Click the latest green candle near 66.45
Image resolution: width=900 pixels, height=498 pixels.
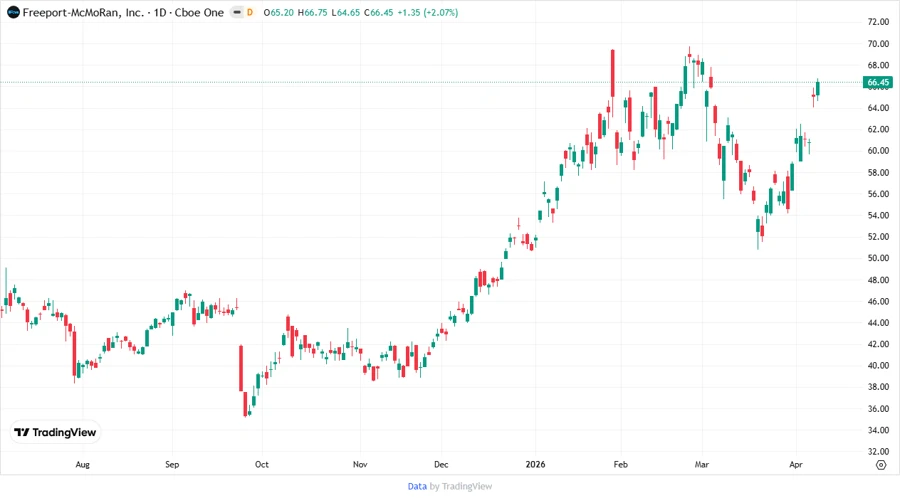click(x=817, y=88)
